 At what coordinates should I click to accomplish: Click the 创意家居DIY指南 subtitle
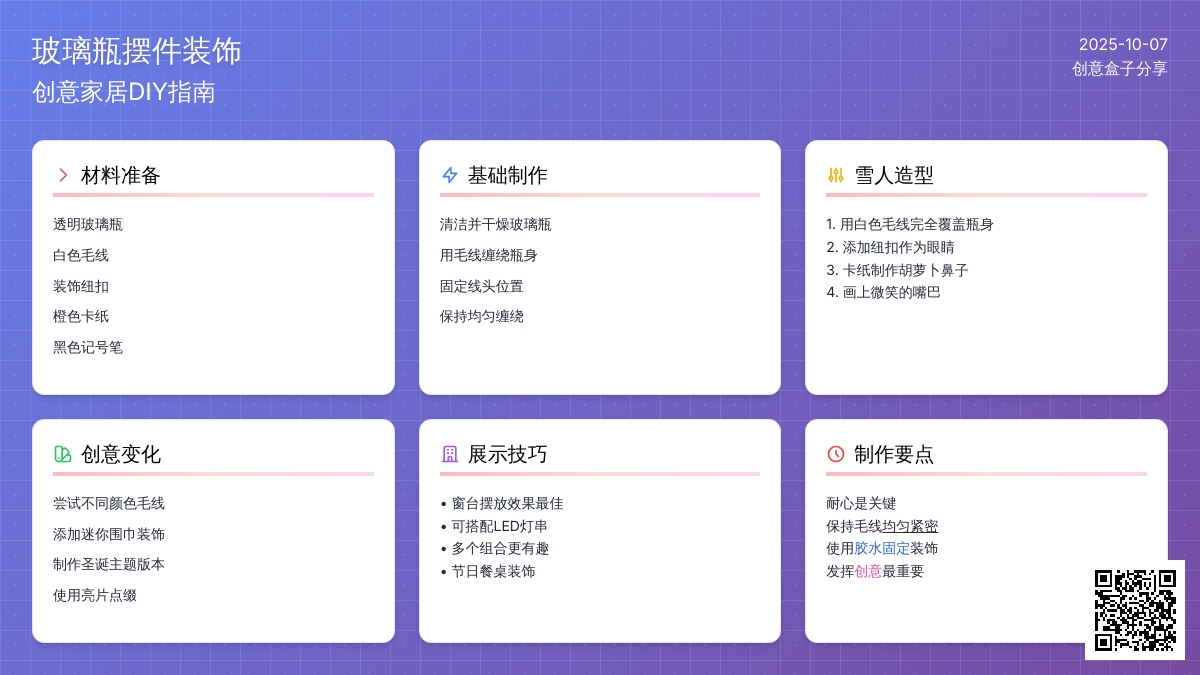(x=123, y=92)
